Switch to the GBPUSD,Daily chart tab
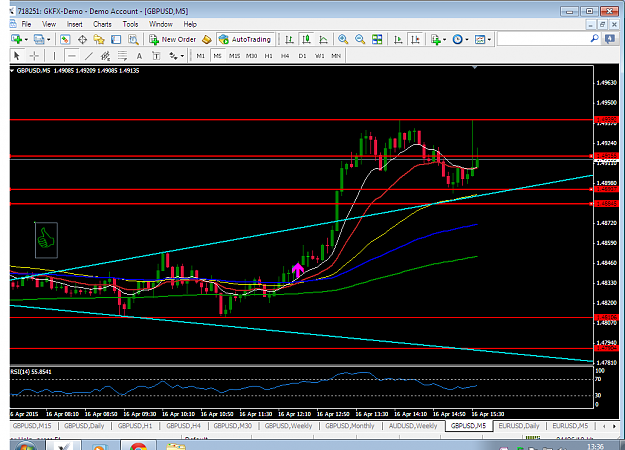 84,426
